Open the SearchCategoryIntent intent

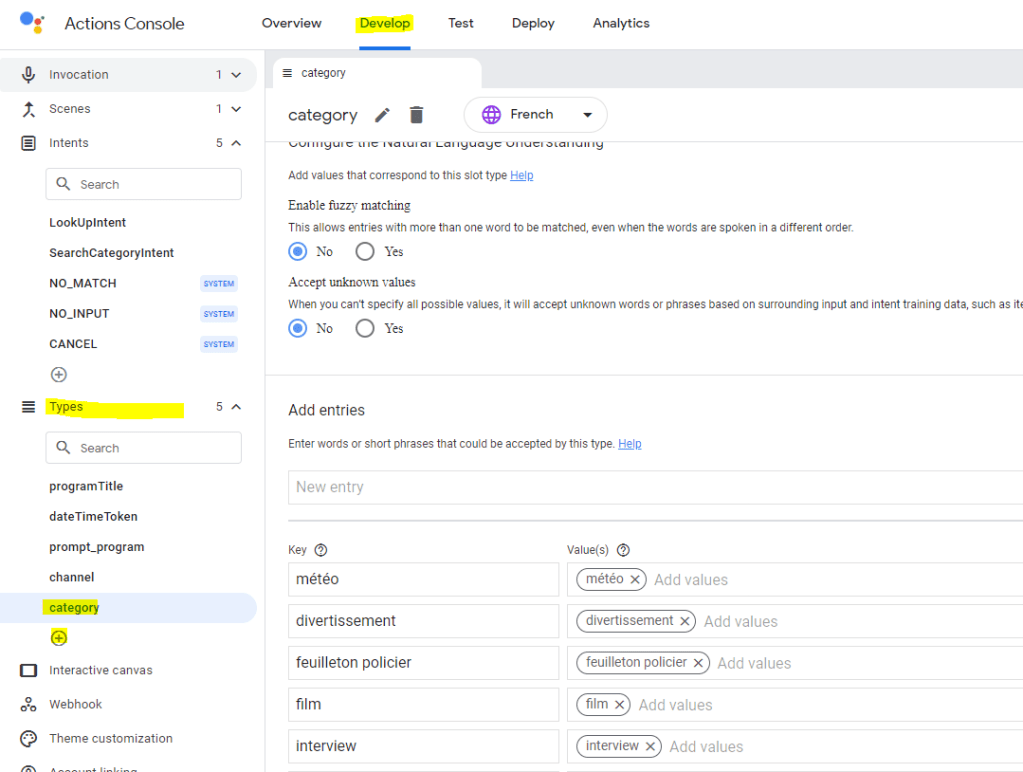point(111,253)
